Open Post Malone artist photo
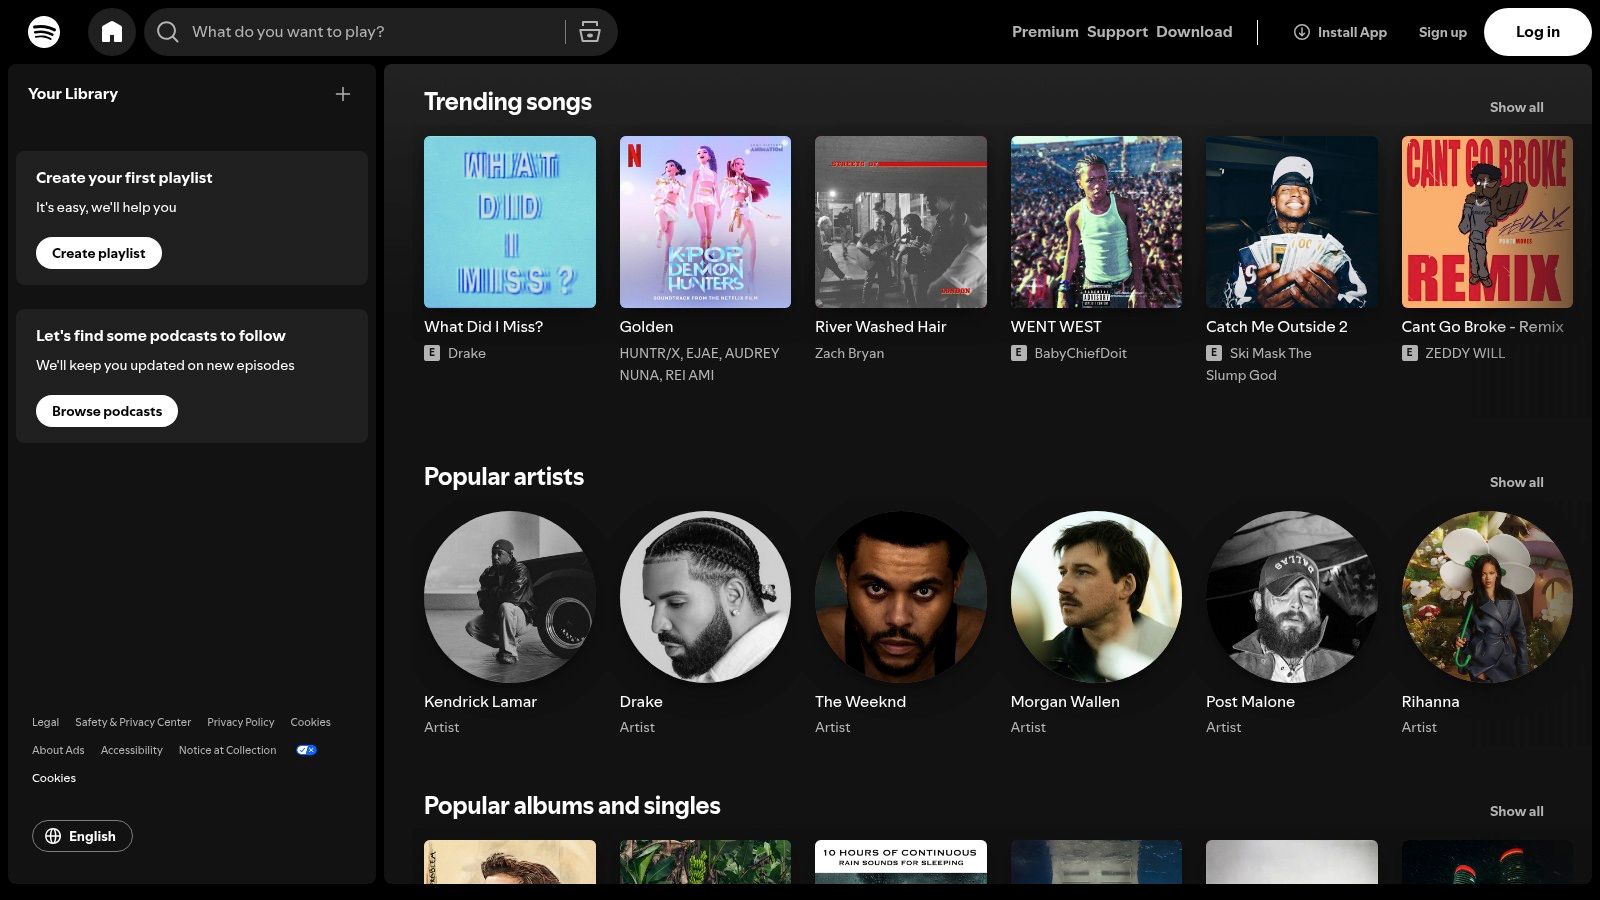 (1292, 597)
